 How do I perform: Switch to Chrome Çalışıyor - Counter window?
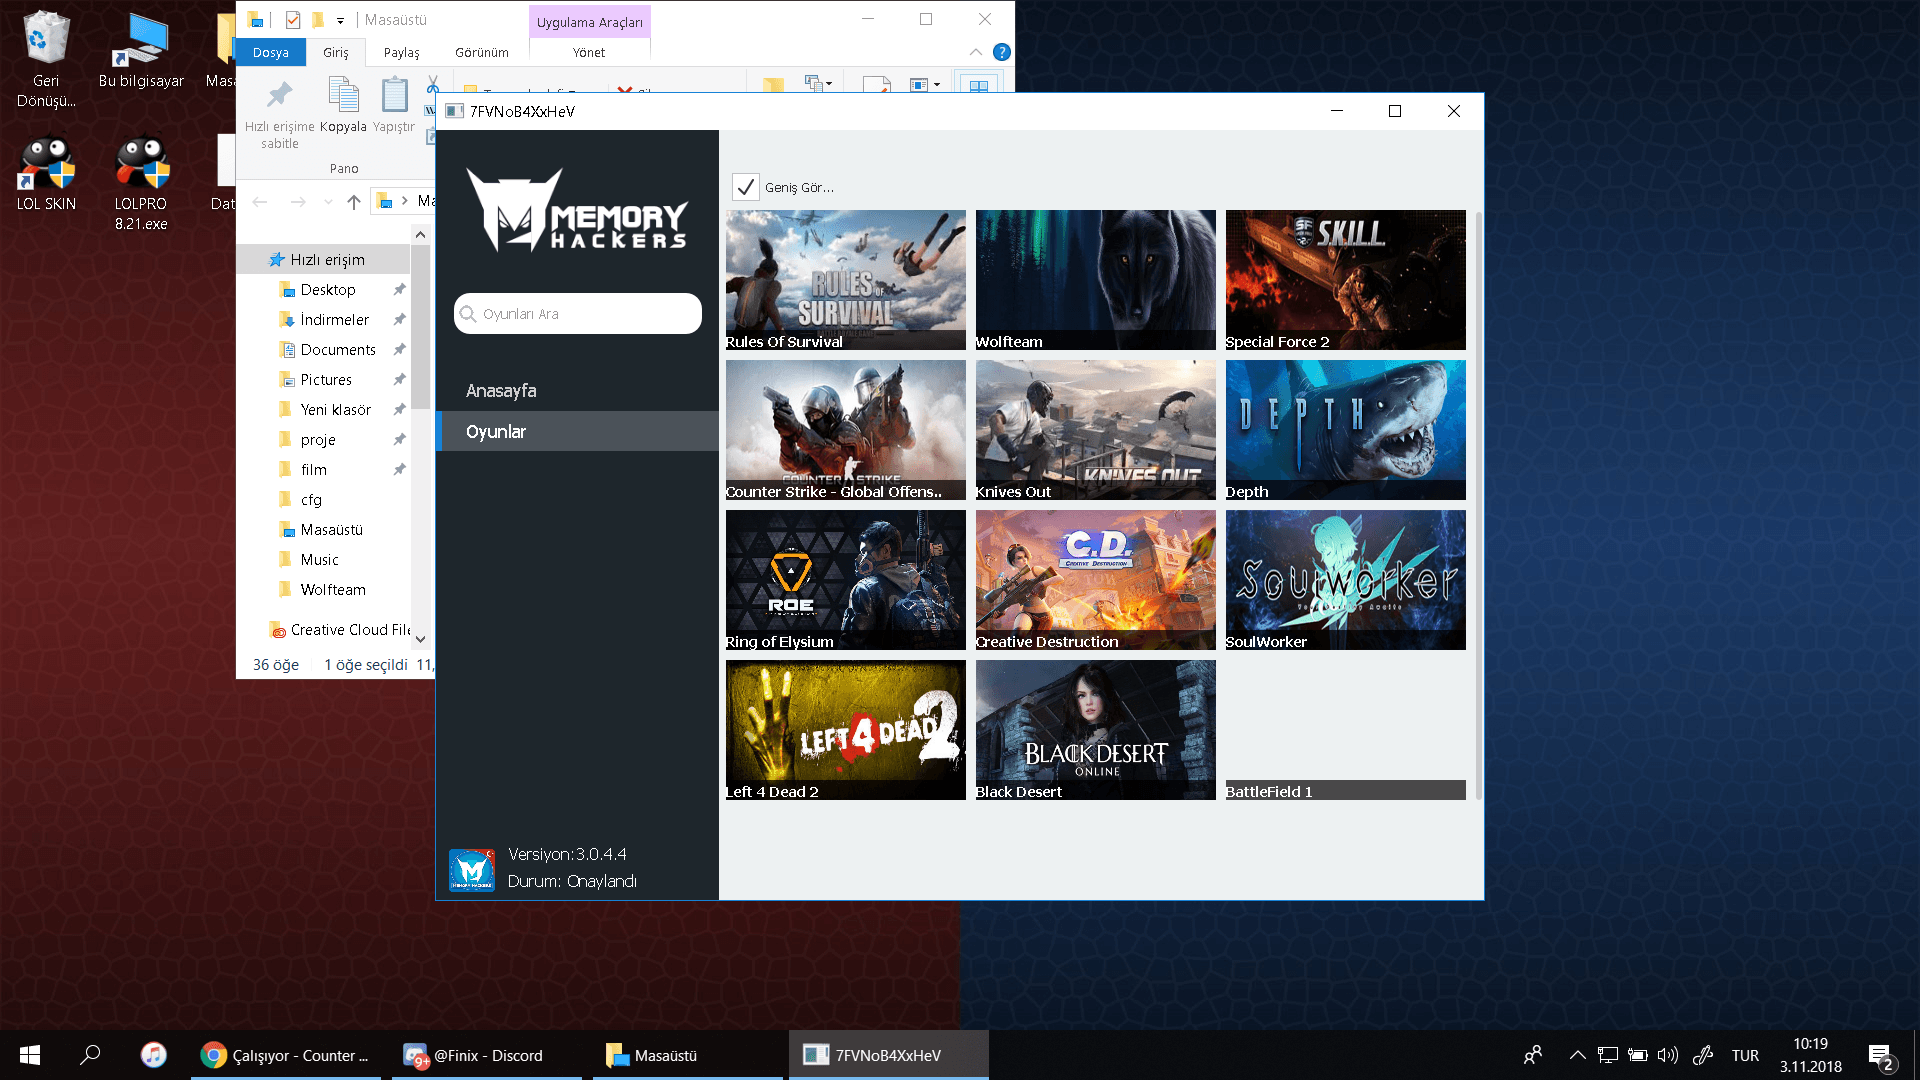tap(286, 1055)
